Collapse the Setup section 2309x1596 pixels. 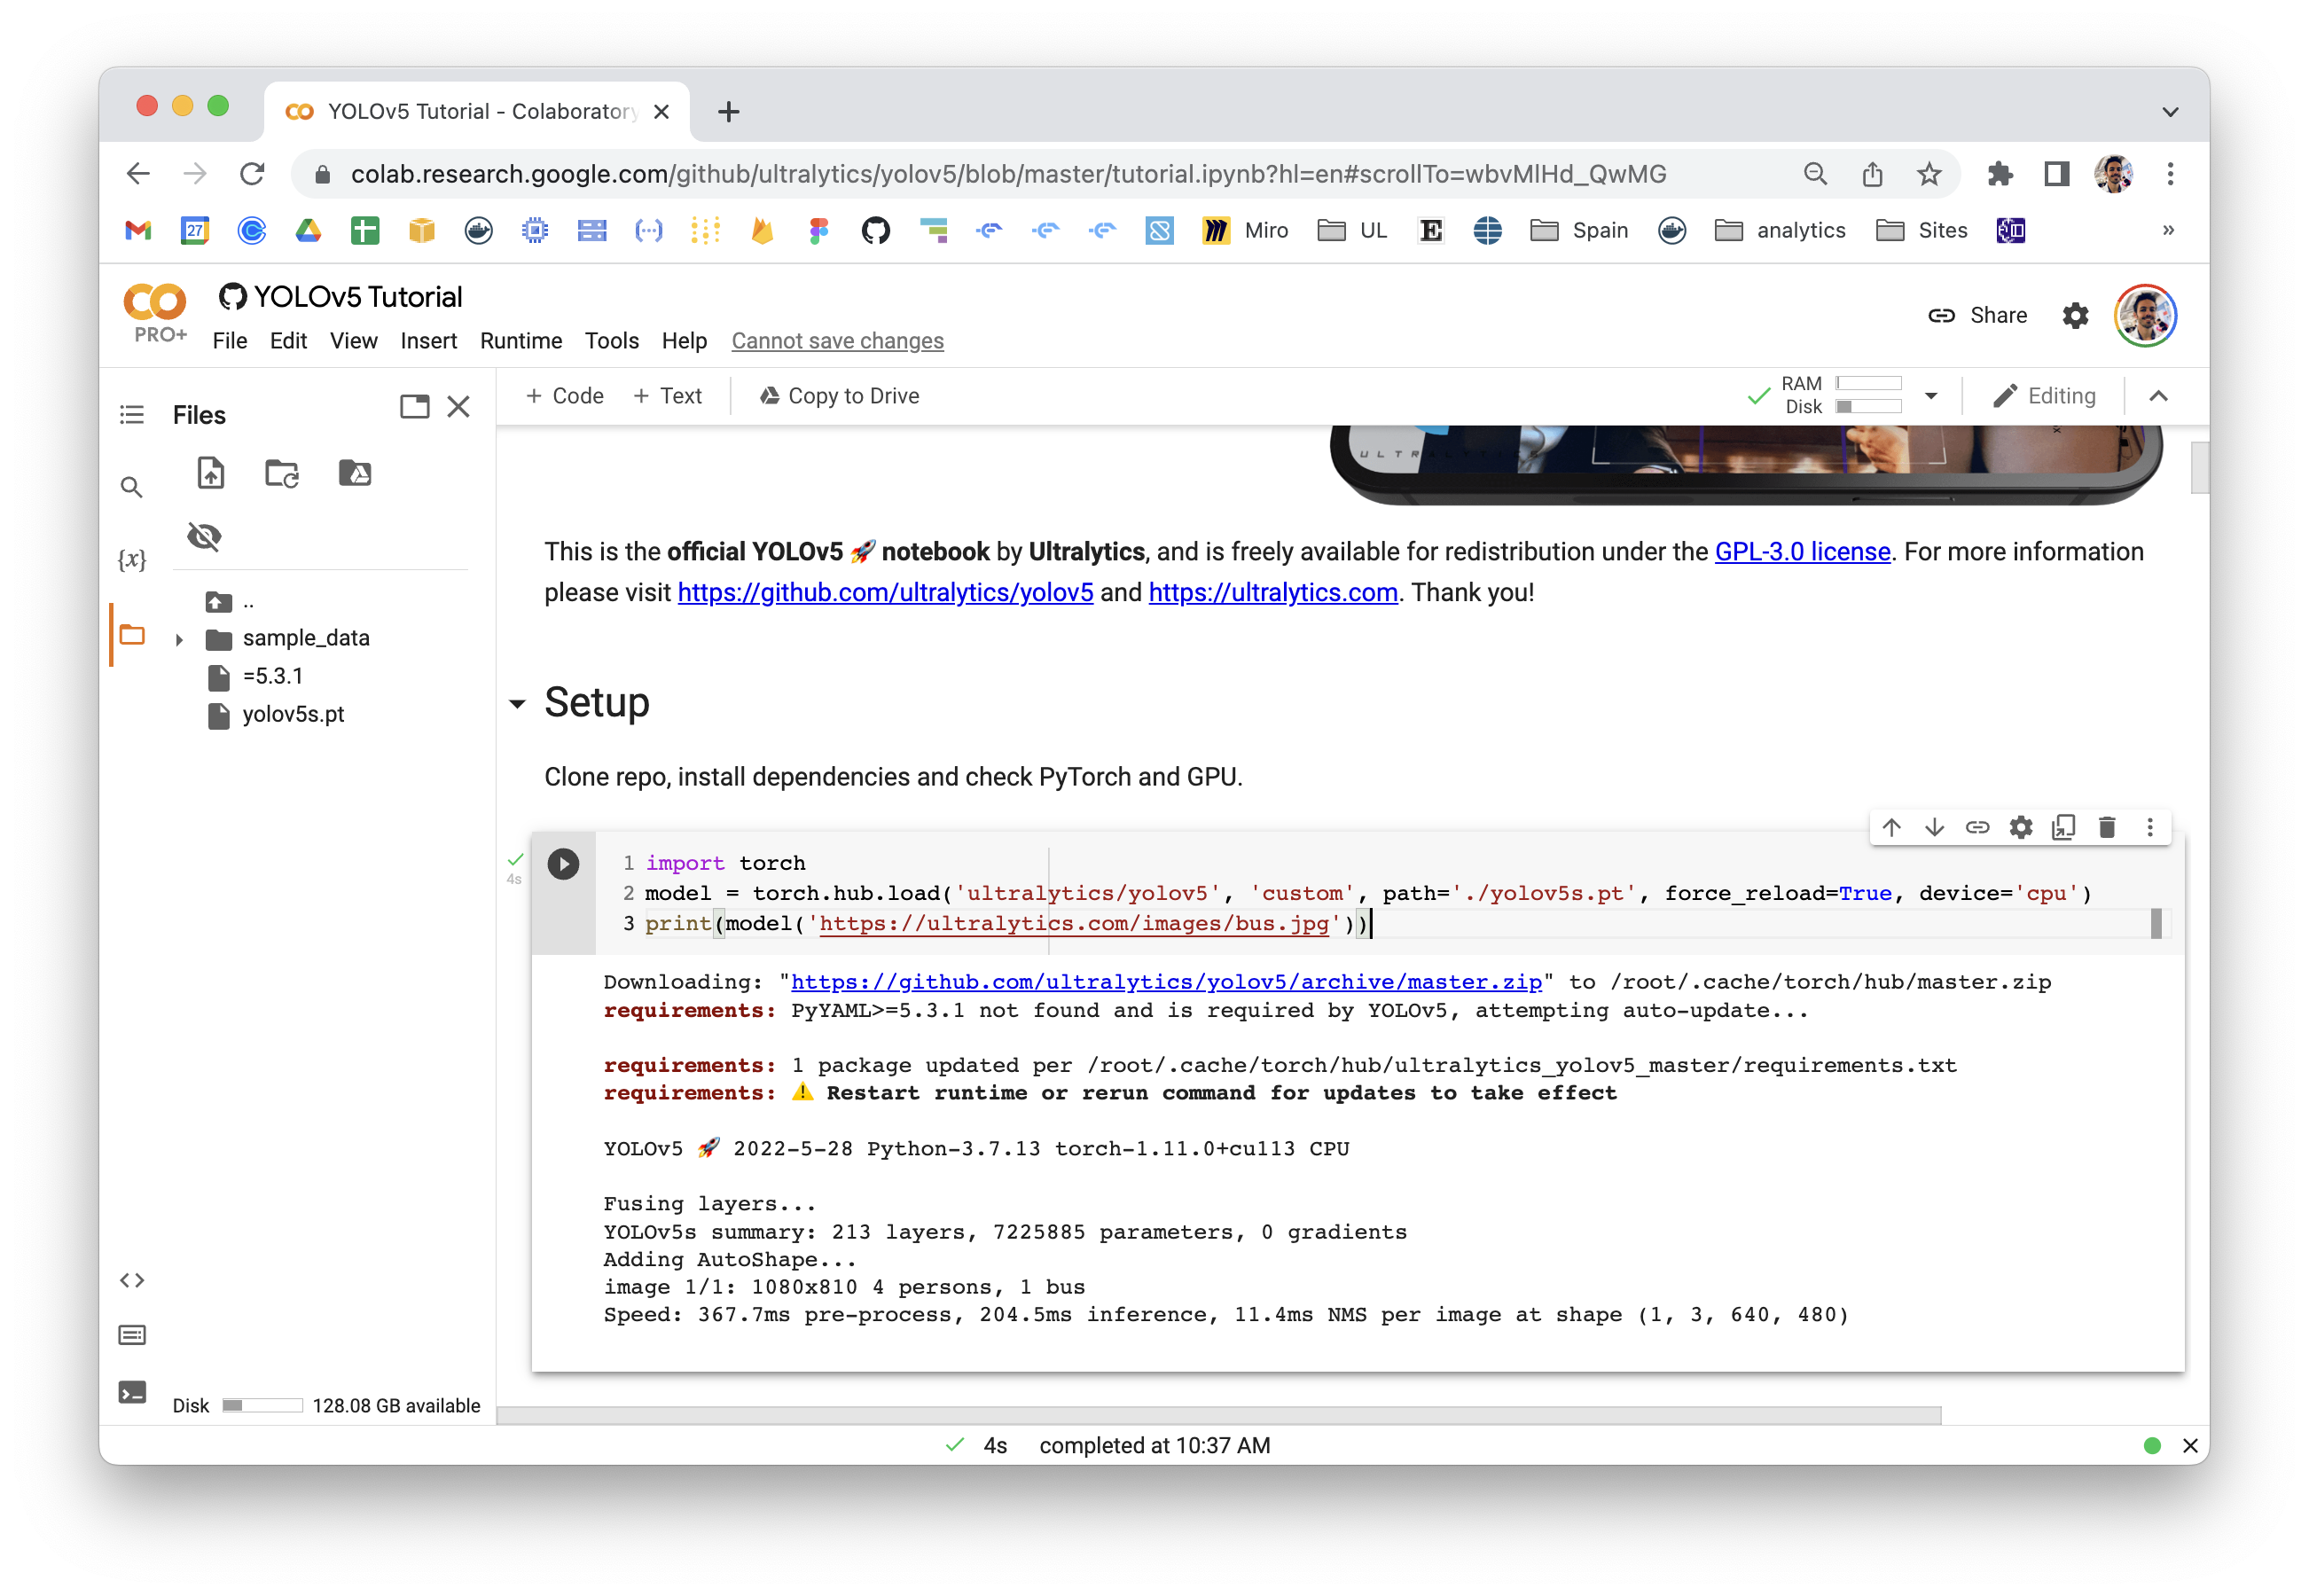click(519, 704)
